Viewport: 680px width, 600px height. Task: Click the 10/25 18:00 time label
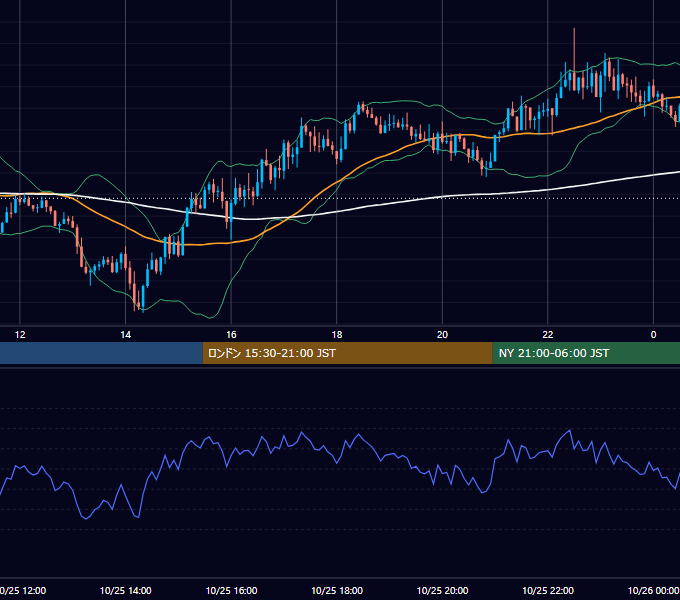337,590
